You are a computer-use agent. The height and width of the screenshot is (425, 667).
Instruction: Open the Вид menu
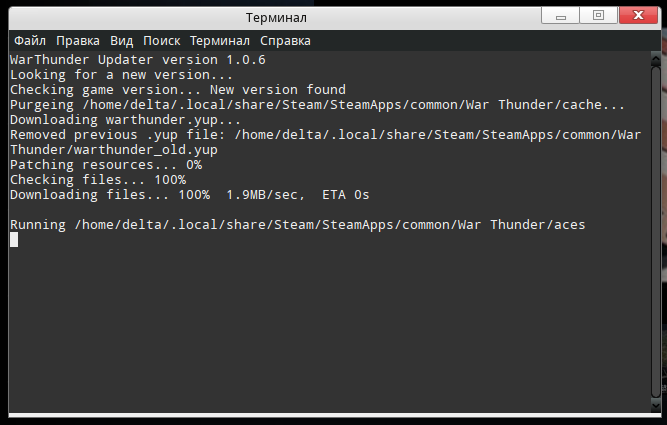tap(121, 41)
